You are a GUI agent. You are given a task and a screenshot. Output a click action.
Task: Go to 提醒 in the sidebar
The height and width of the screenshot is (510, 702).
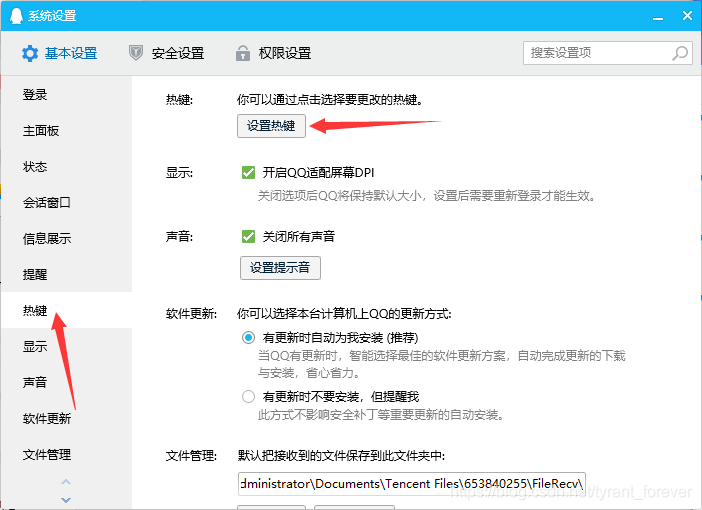coord(66,274)
